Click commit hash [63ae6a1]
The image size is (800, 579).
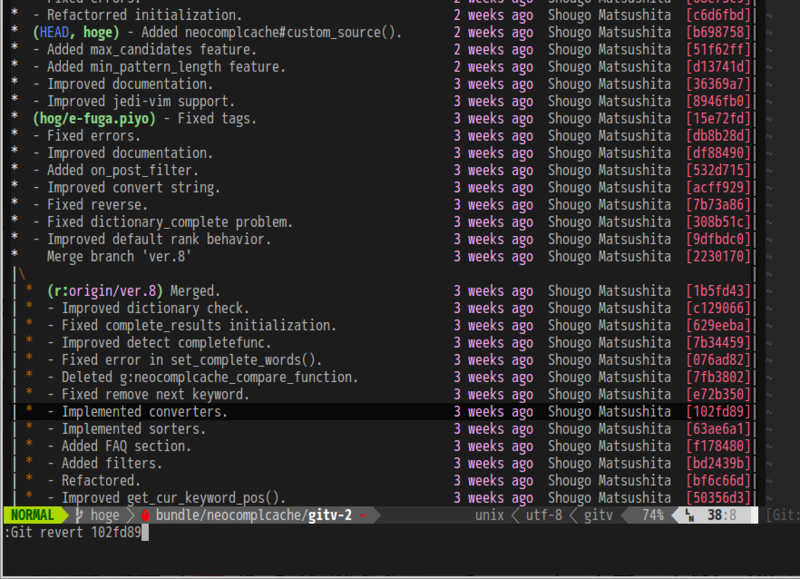[x=718, y=429]
